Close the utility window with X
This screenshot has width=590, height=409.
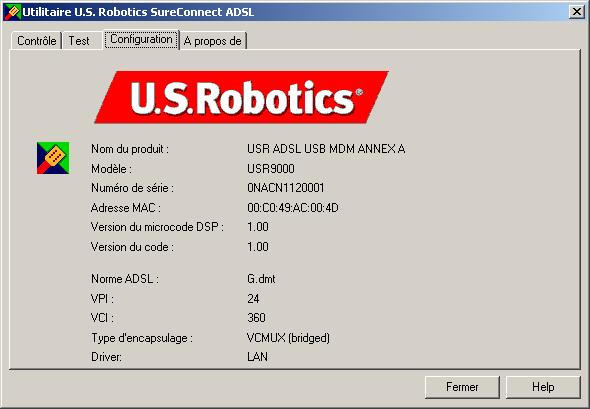[x=576, y=12]
